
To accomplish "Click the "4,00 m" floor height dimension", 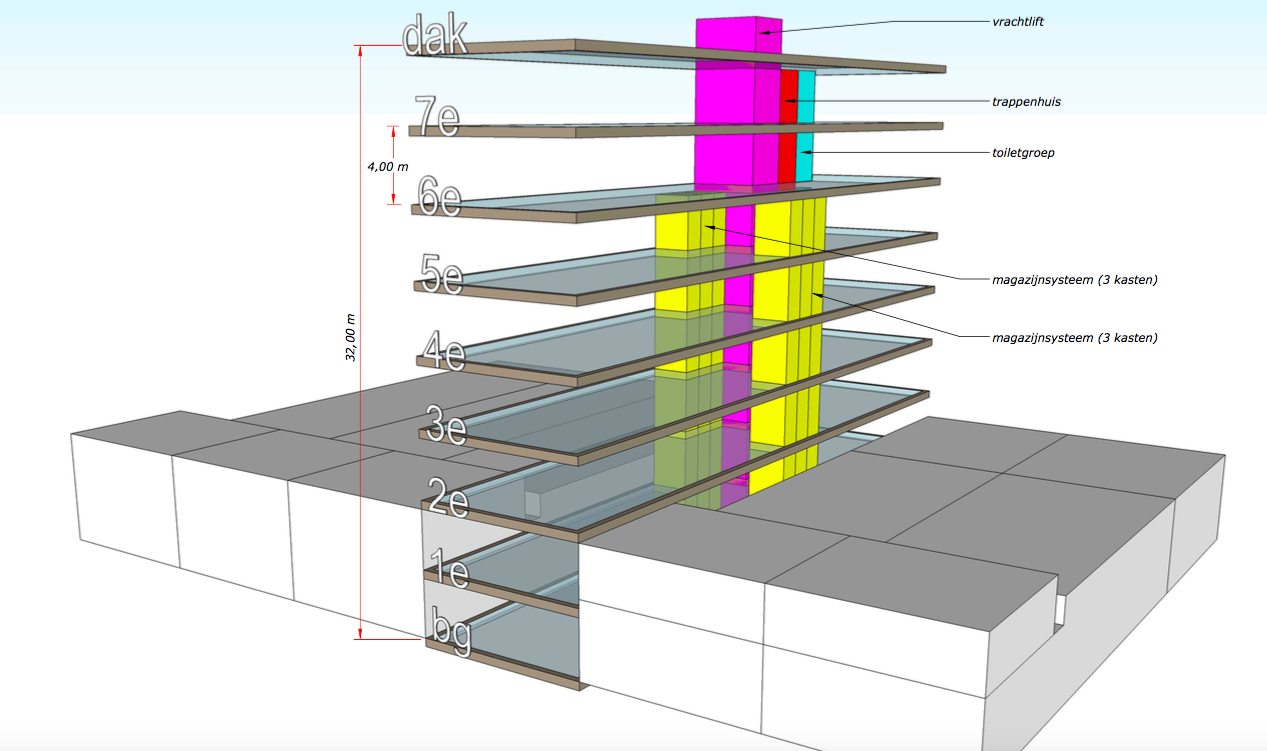I will pyautogui.click(x=387, y=167).
